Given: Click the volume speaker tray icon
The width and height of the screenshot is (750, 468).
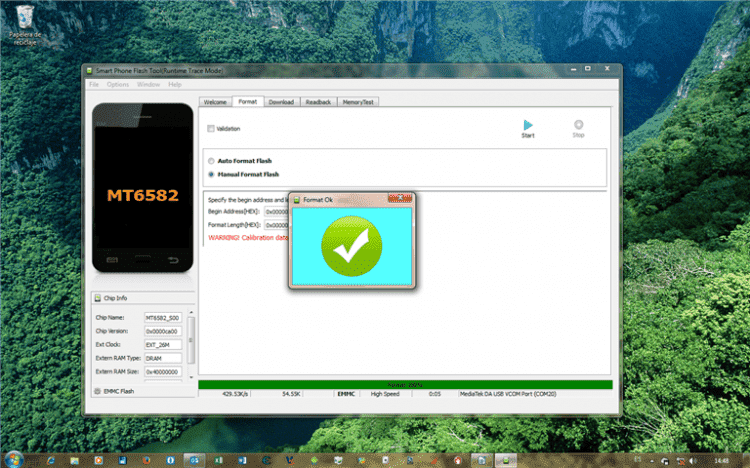Looking at the screenshot, I should point(692,461).
